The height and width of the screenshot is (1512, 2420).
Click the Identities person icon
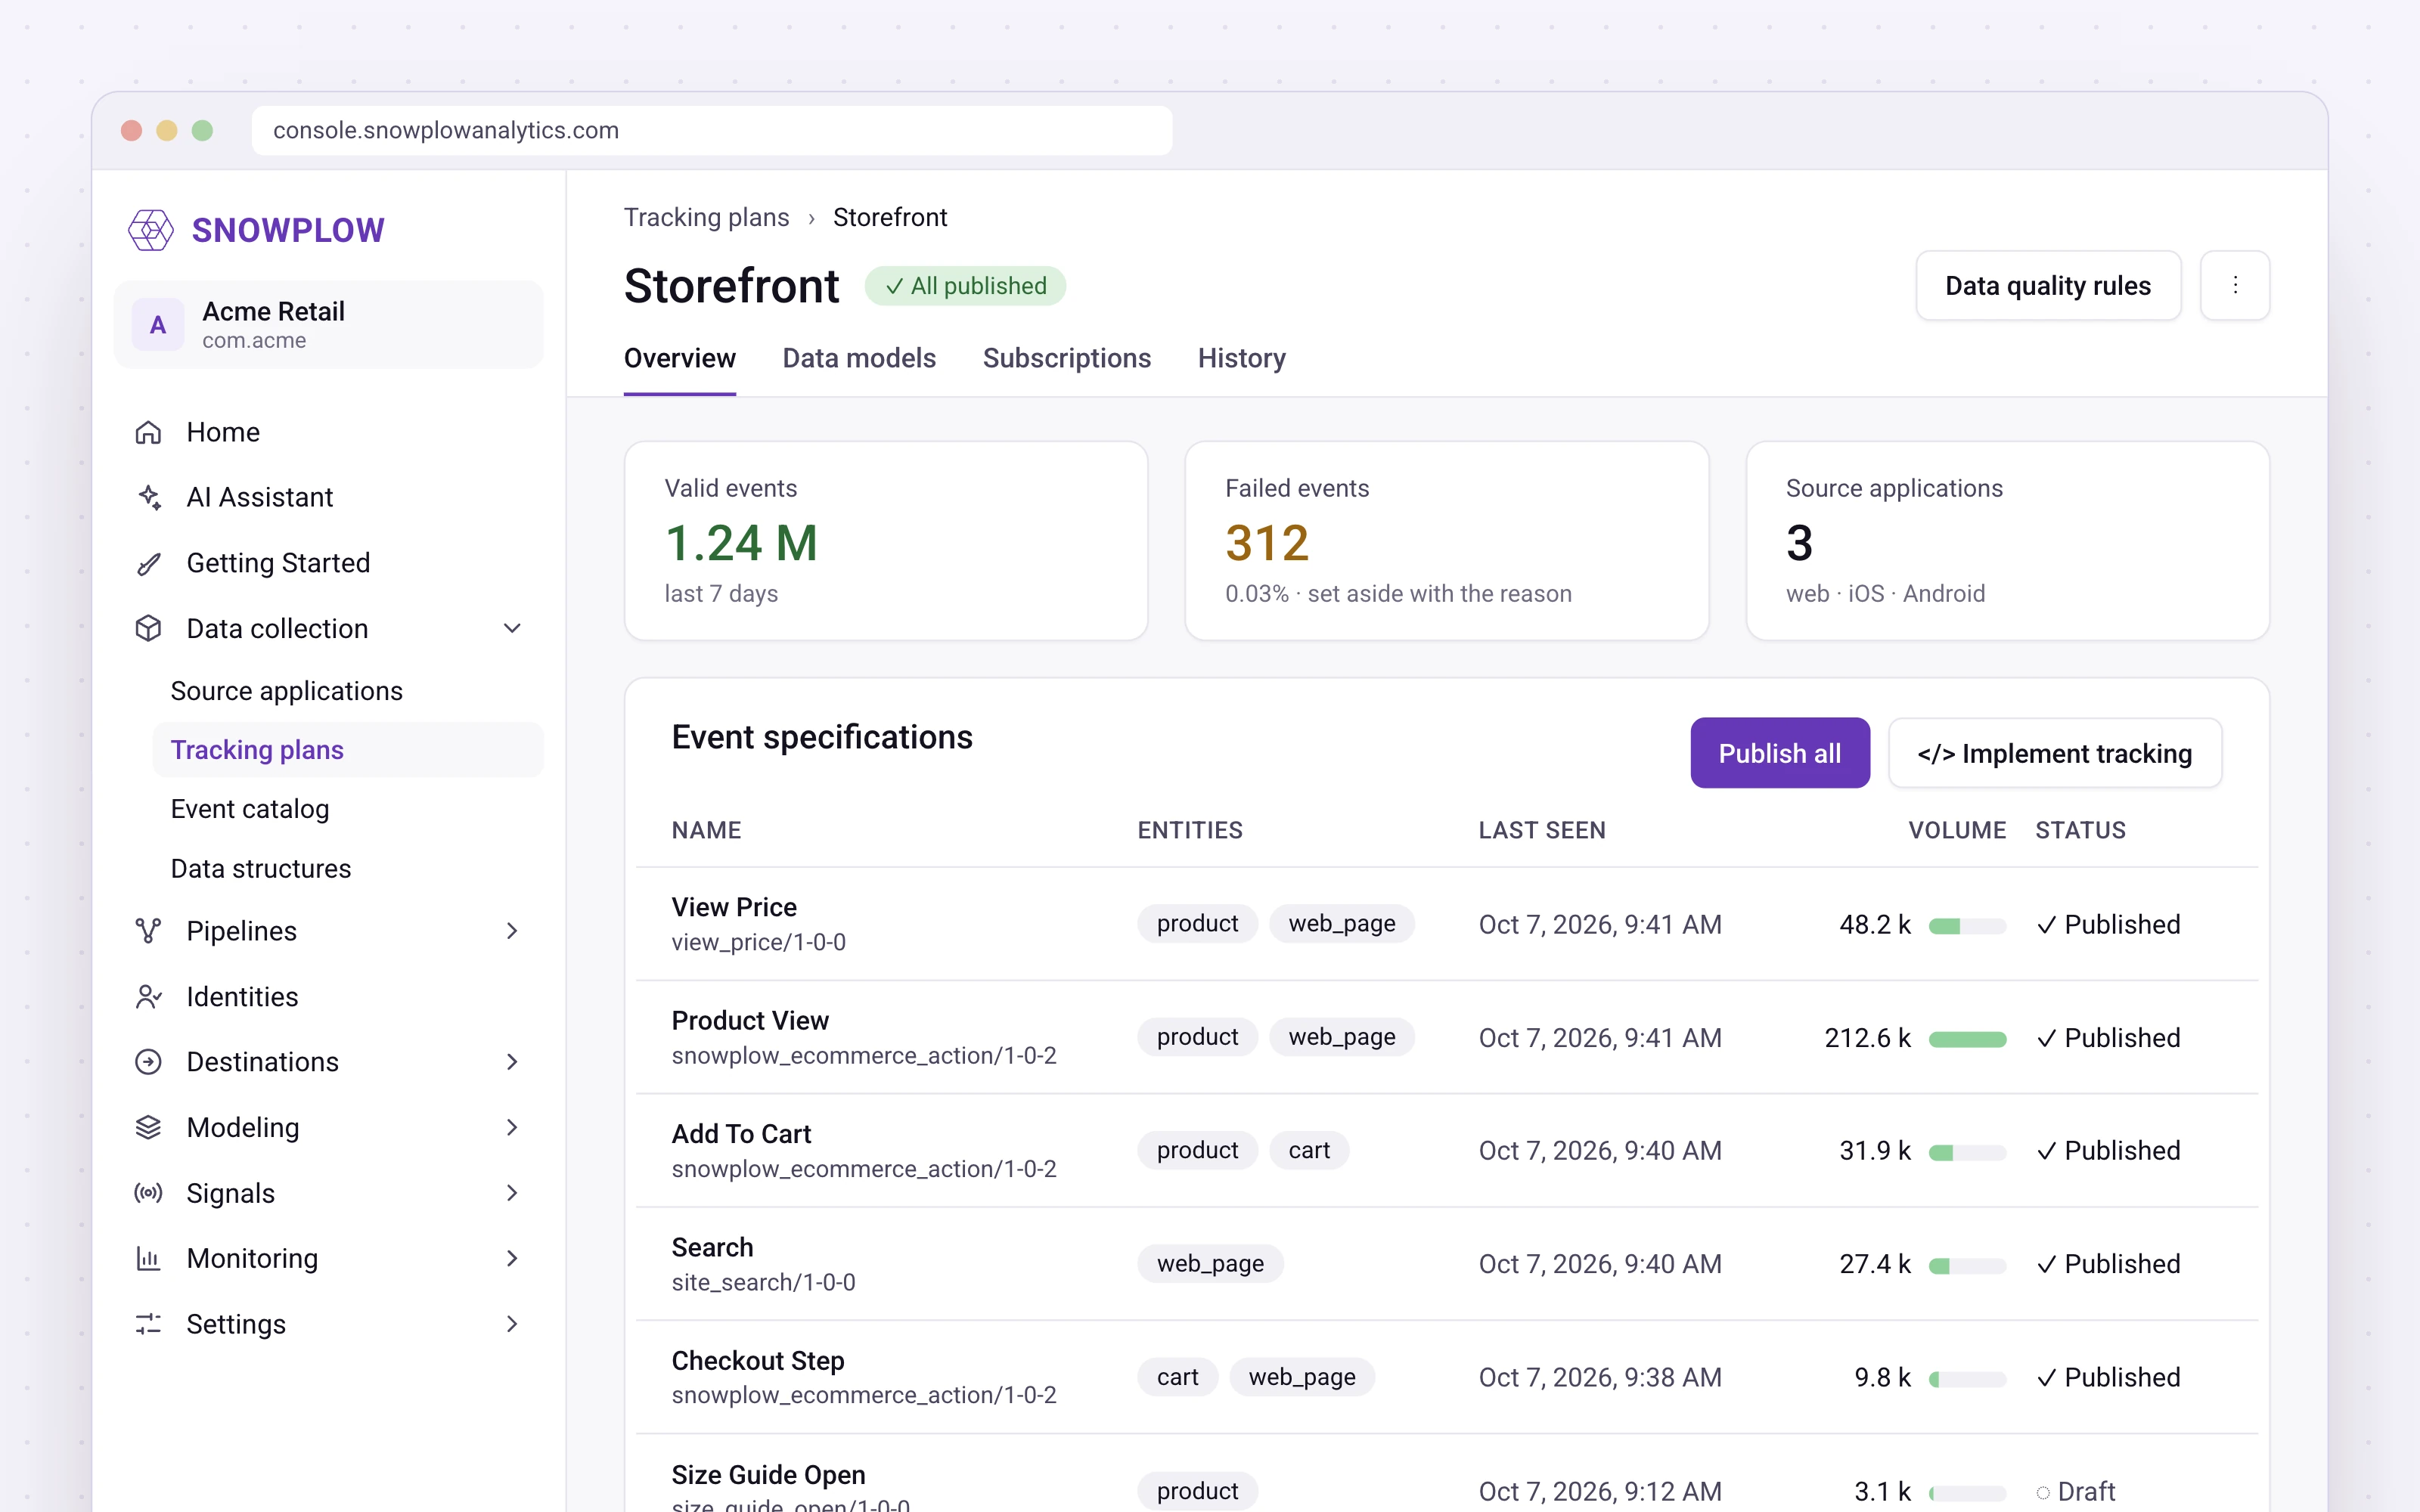point(148,997)
